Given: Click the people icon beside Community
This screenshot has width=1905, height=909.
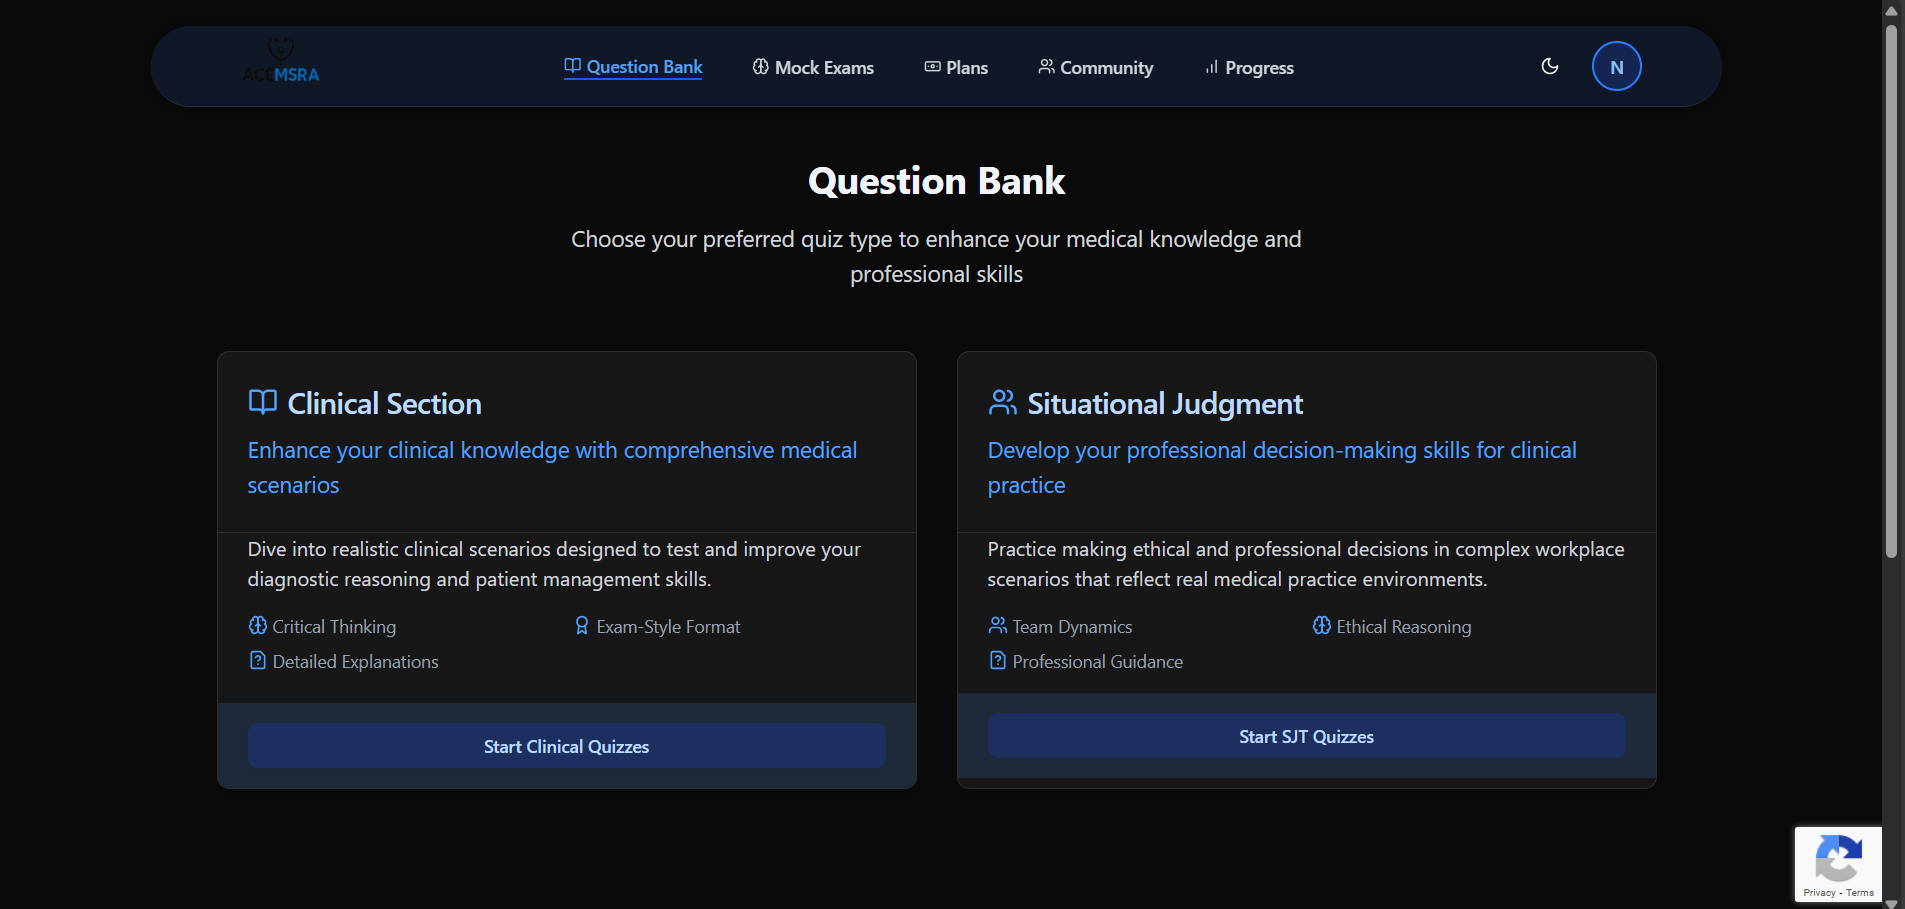Looking at the screenshot, I should (1046, 67).
